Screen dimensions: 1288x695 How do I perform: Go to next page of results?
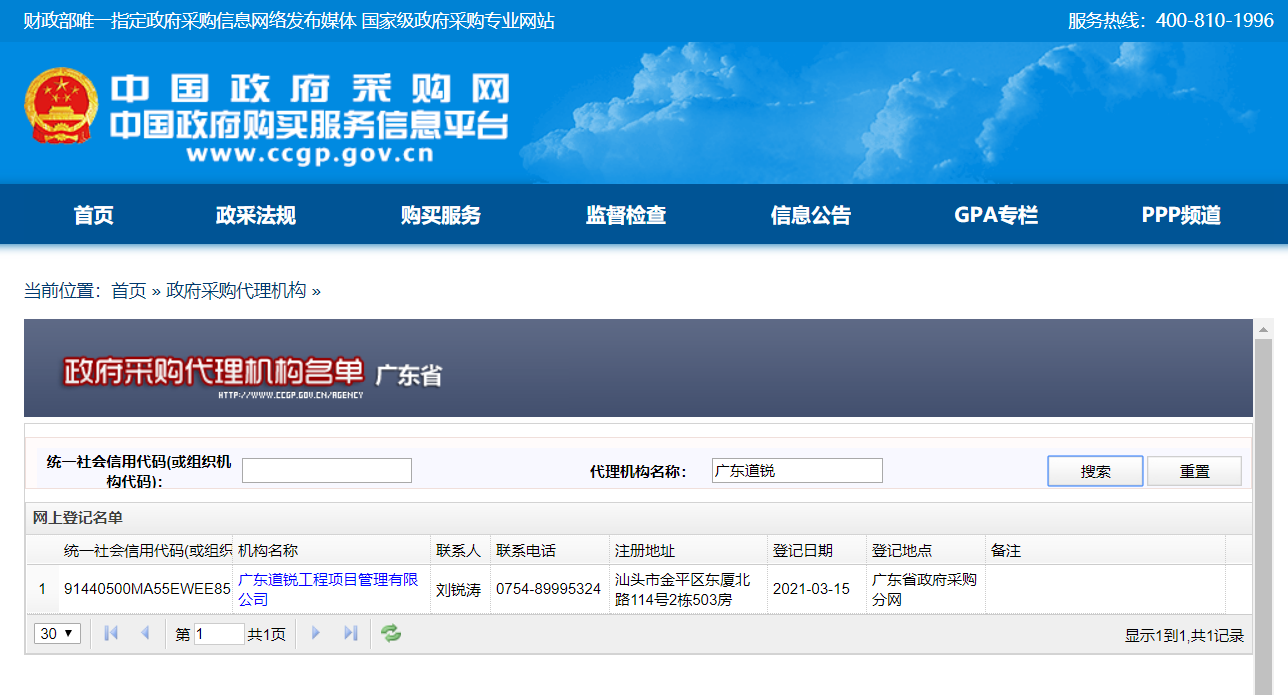[x=316, y=633]
